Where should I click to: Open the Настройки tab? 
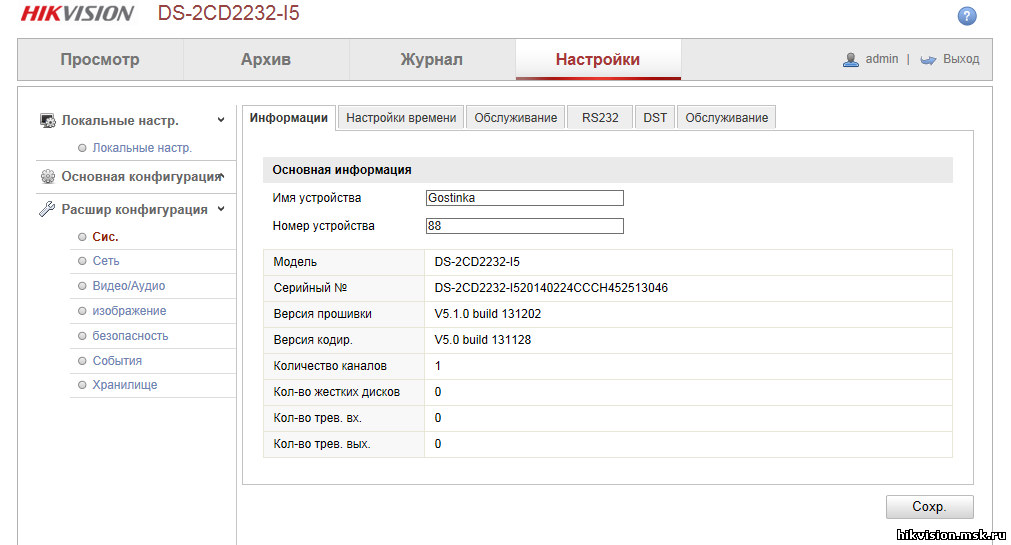[x=598, y=59]
